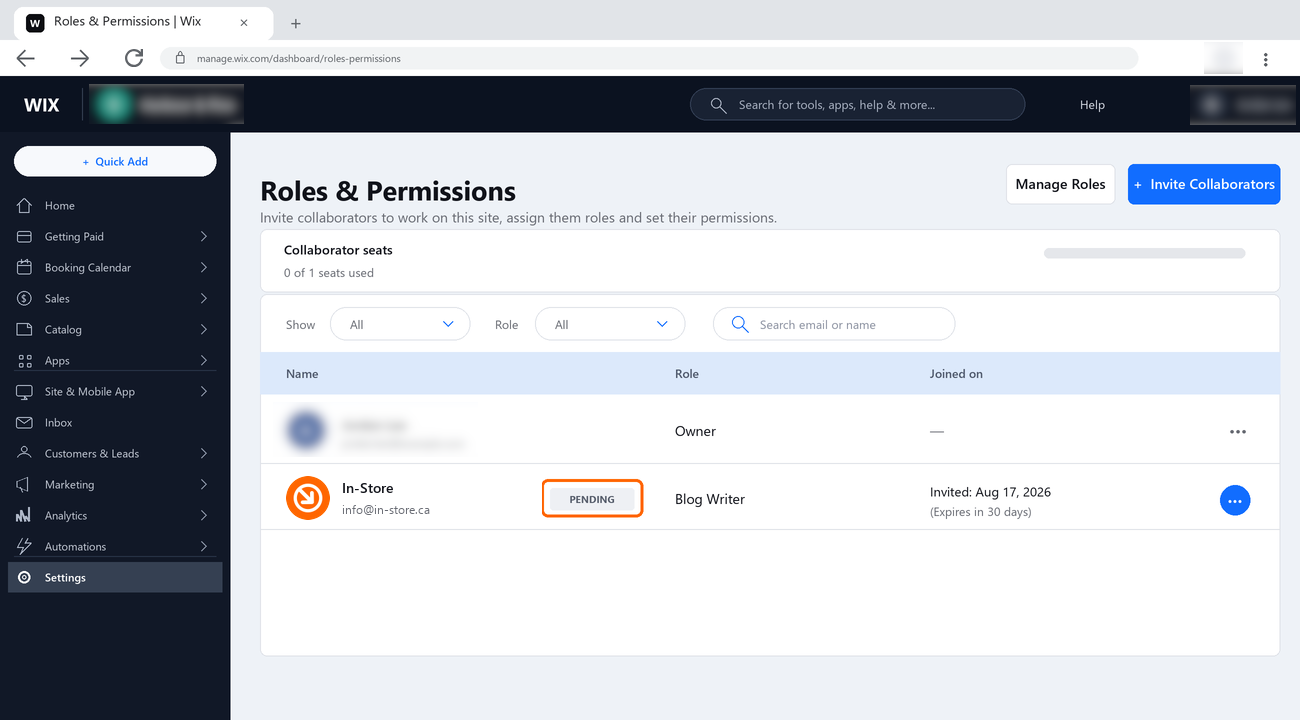Click the Help link in the header
The height and width of the screenshot is (720, 1300).
1092,105
